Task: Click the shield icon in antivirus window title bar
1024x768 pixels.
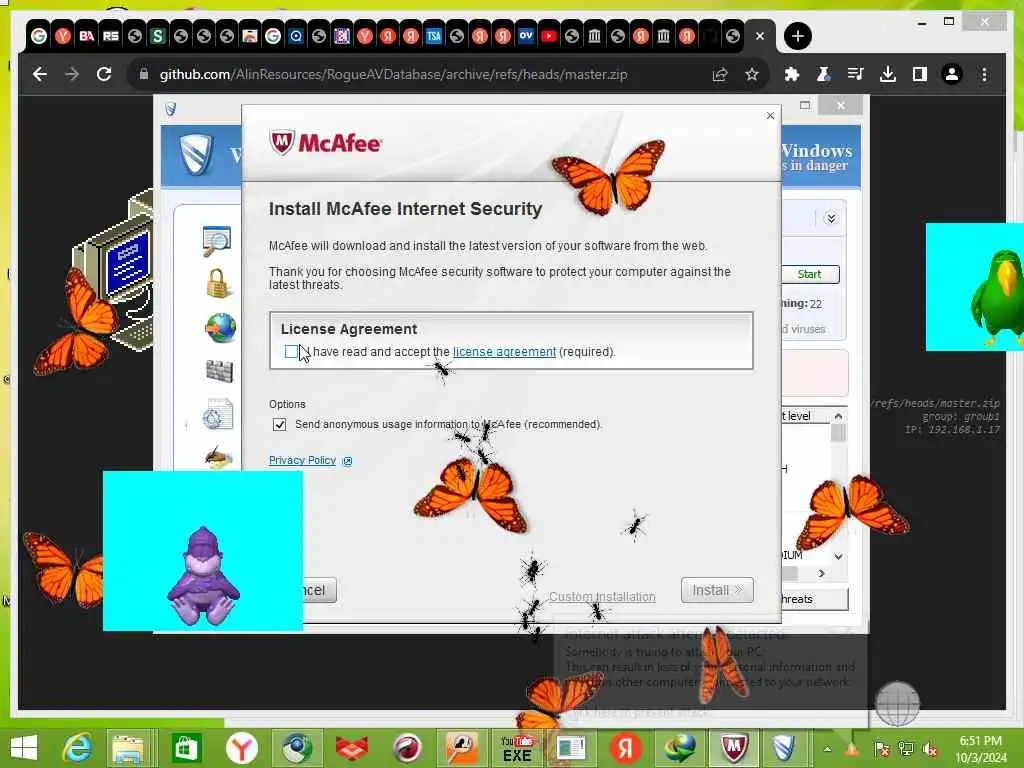Action: point(170,108)
